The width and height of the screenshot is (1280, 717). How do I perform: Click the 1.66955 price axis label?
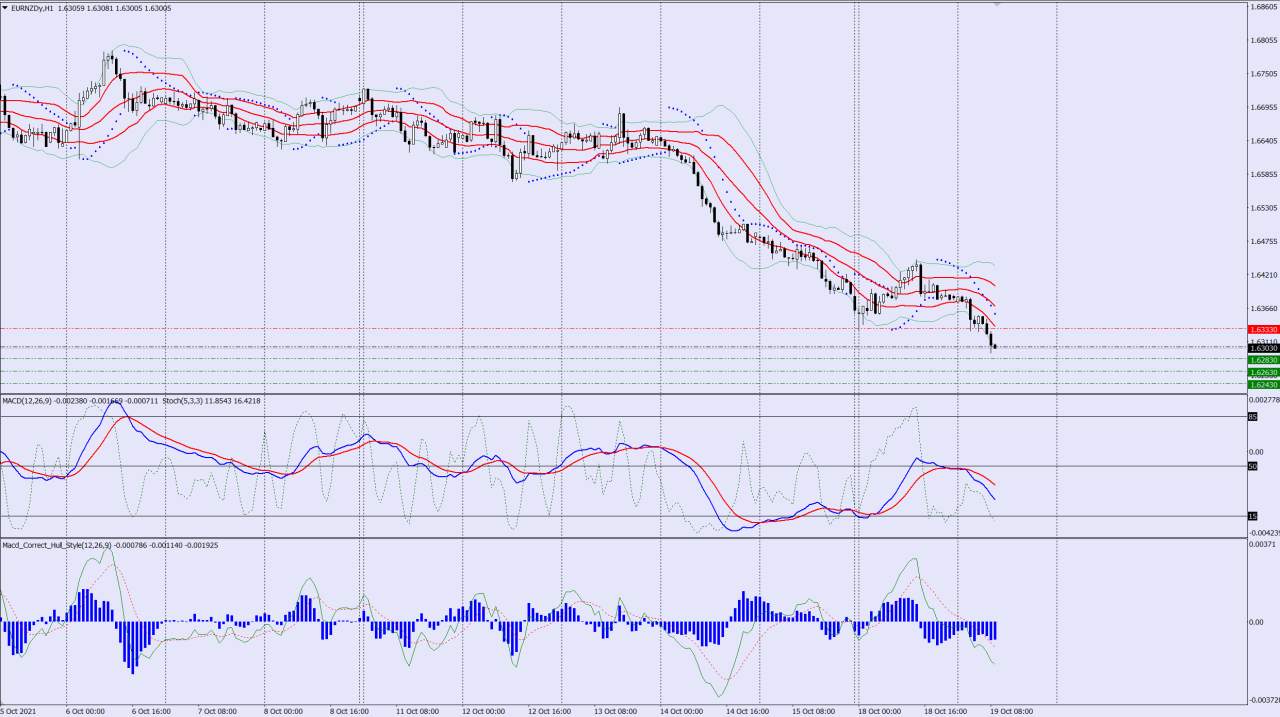1264,107
